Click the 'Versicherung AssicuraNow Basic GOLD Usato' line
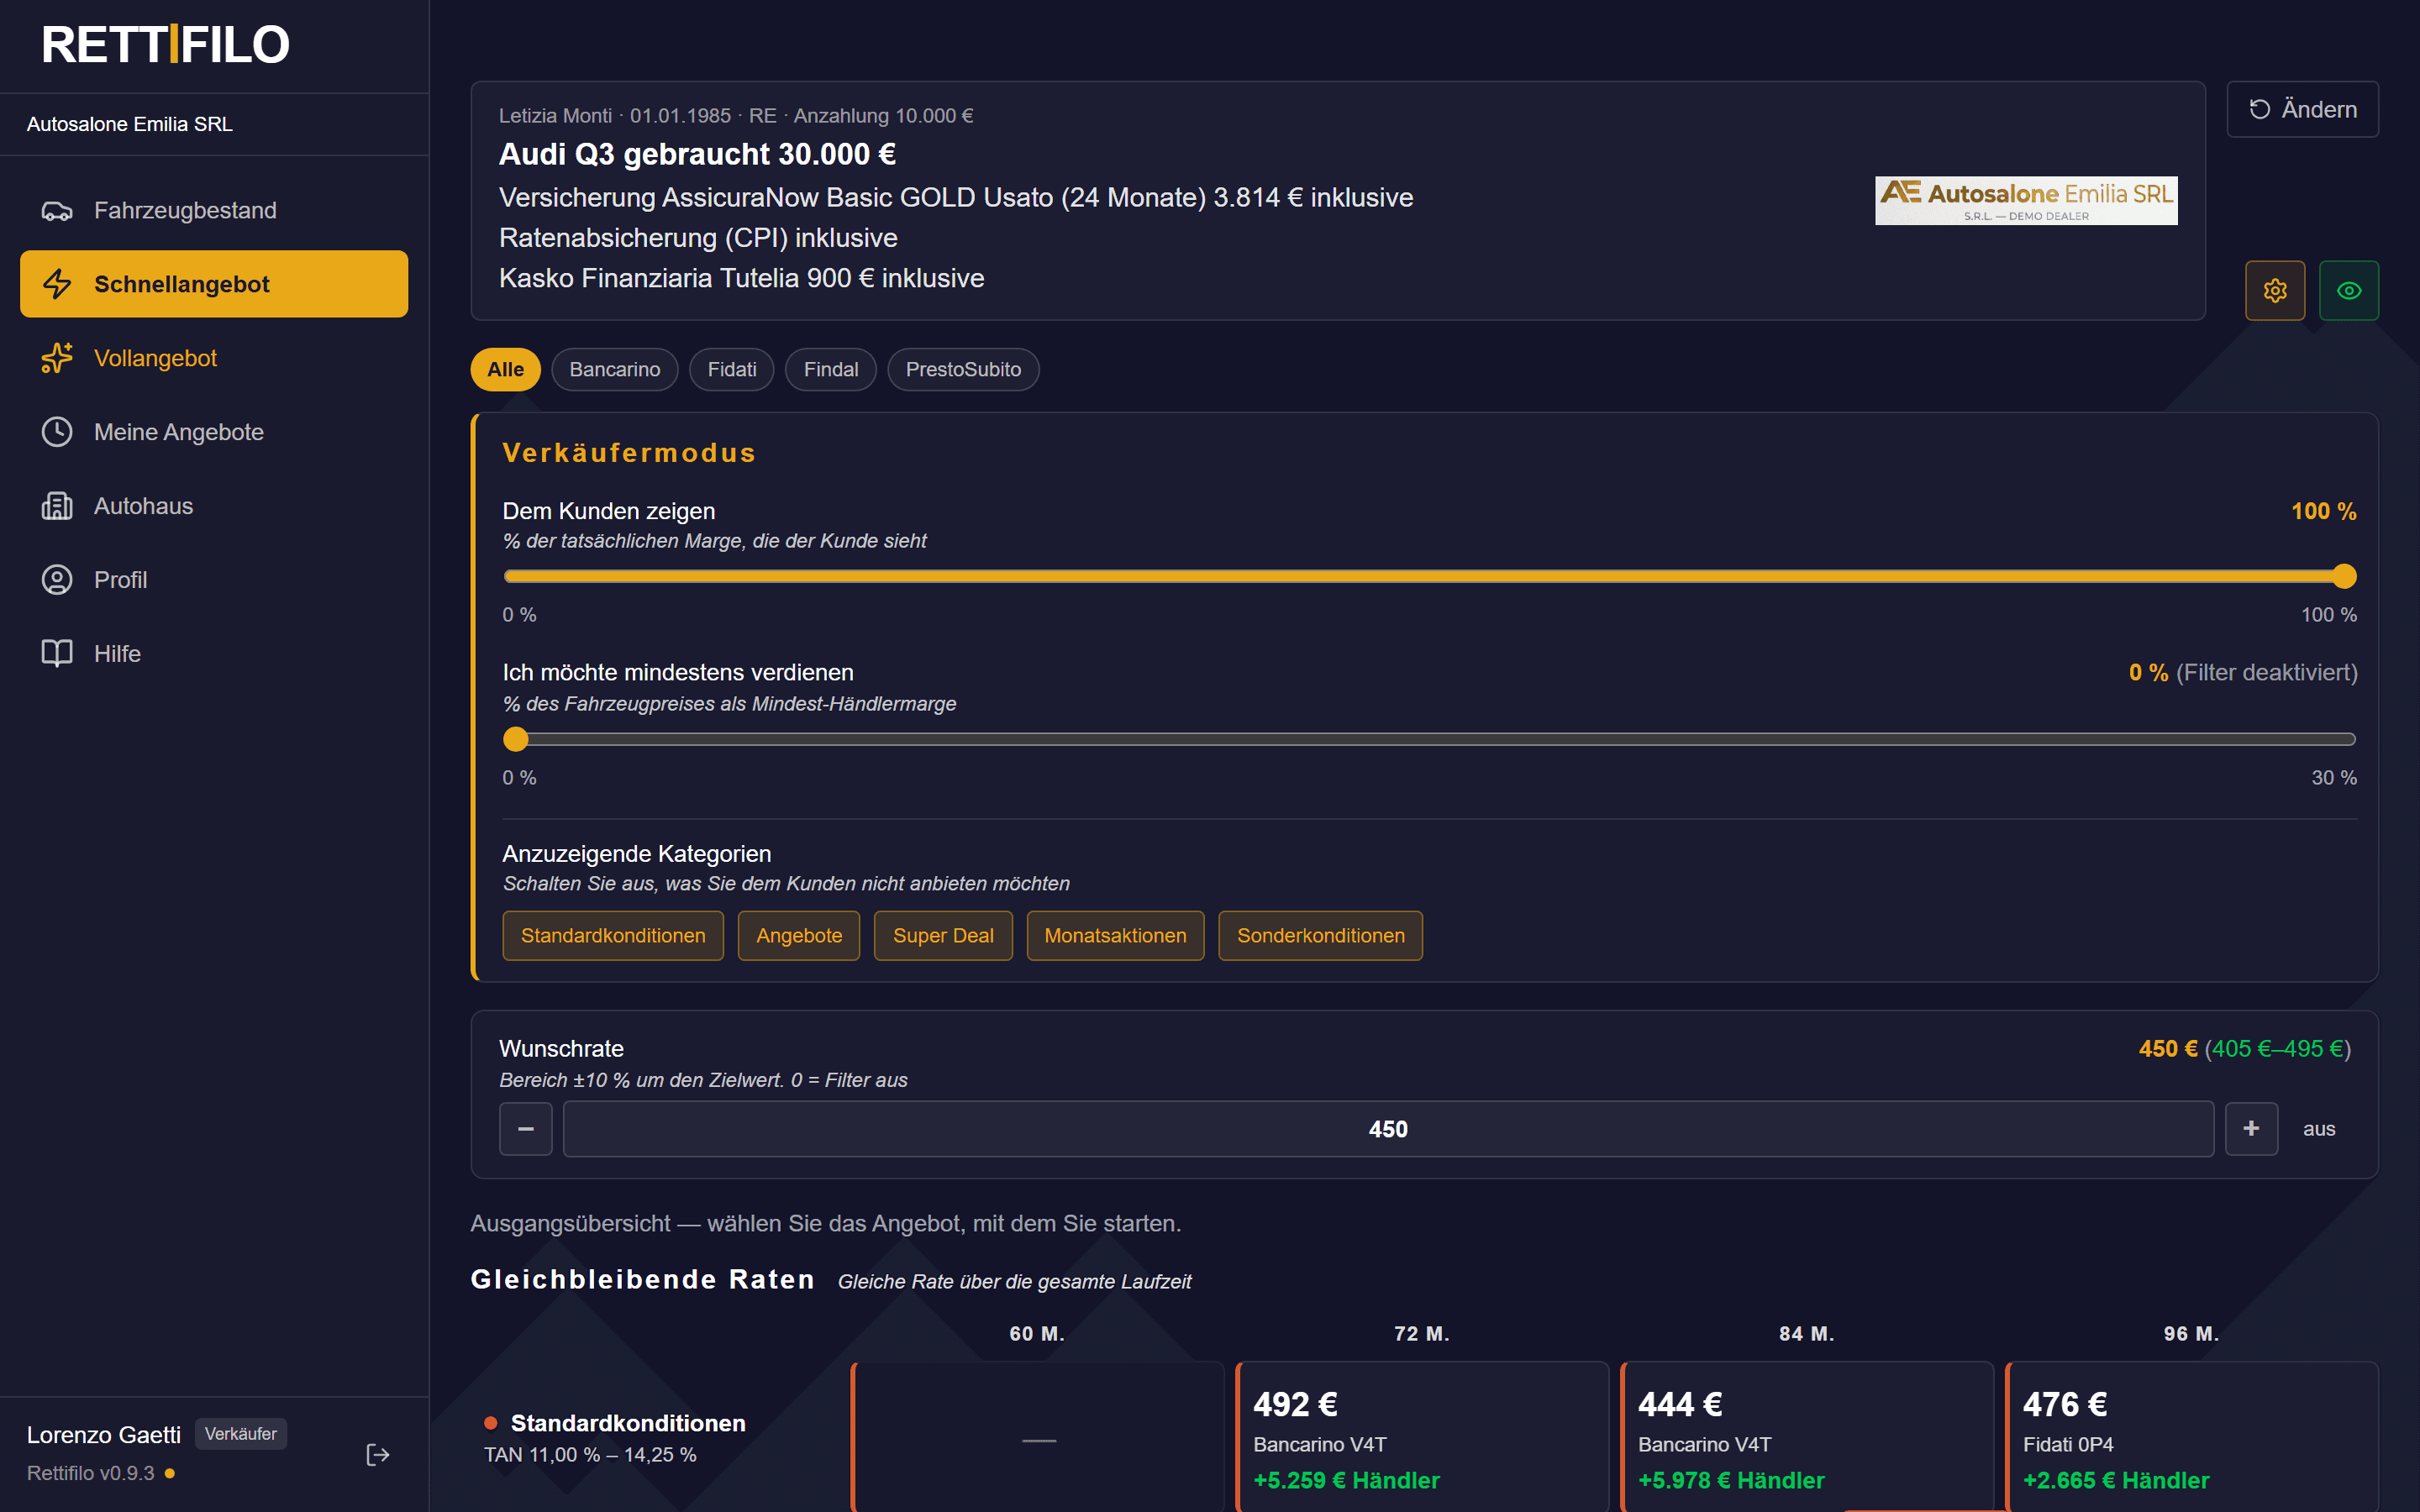The image size is (2420, 1512). (x=956, y=198)
